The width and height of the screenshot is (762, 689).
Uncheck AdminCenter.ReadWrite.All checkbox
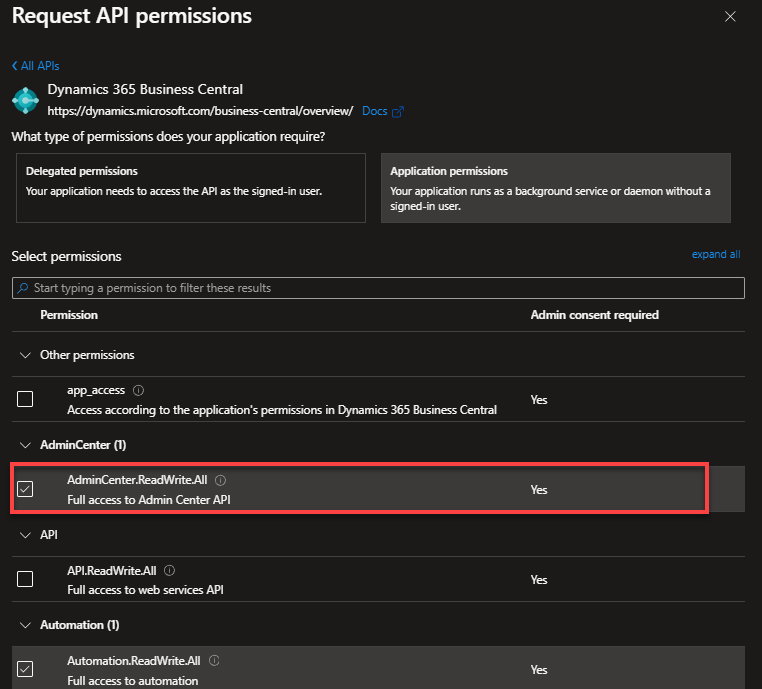pos(25,489)
